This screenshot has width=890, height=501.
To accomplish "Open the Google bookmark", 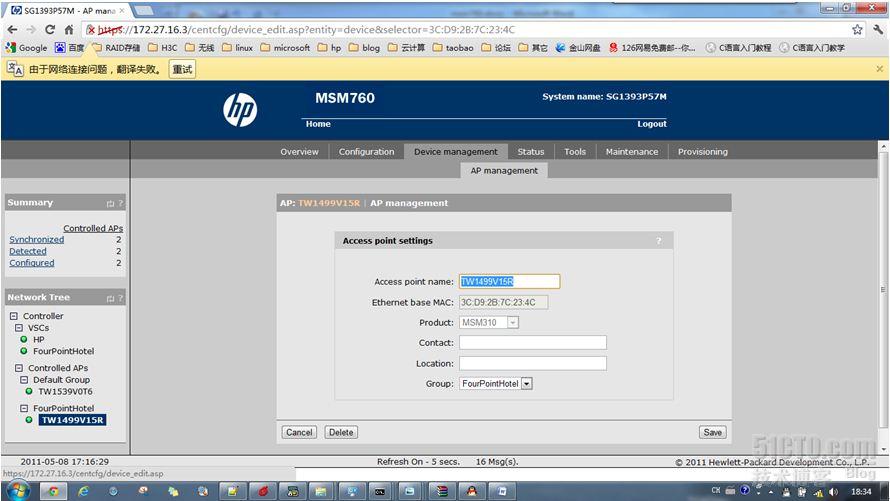I will click(26, 48).
